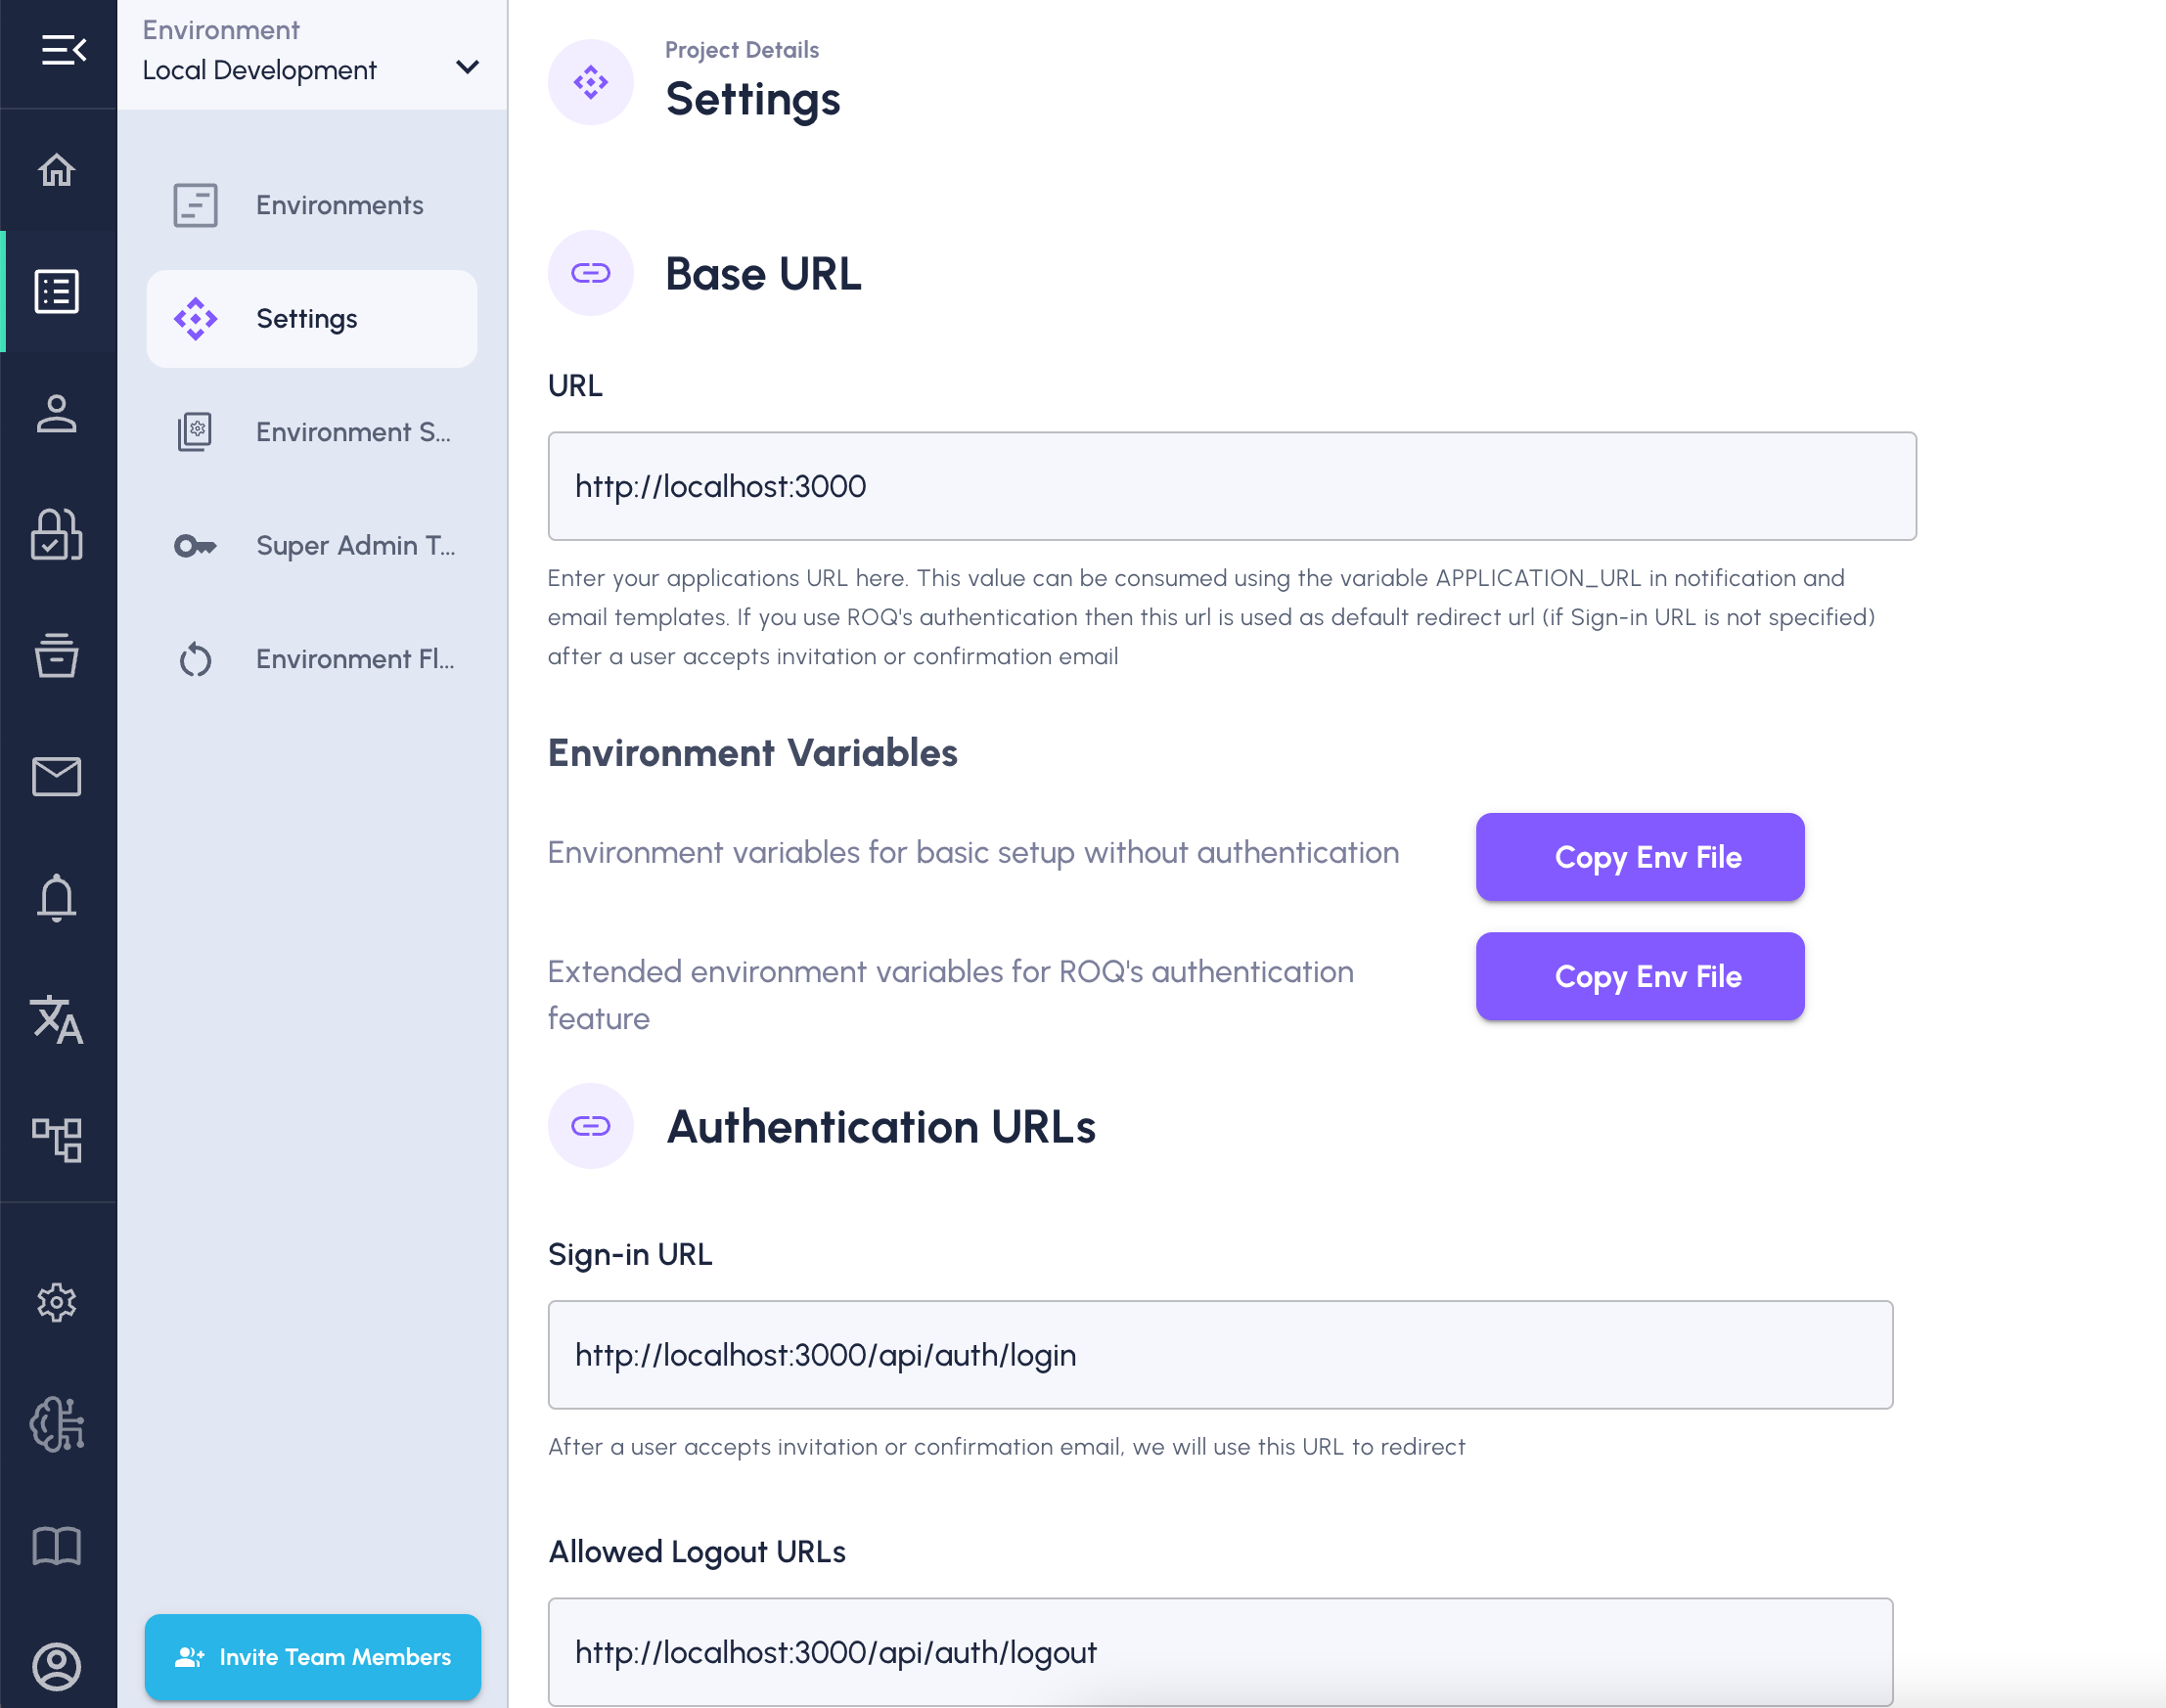Open the Mail templates icon
The height and width of the screenshot is (1708, 2166).
pyautogui.click(x=57, y=777)
